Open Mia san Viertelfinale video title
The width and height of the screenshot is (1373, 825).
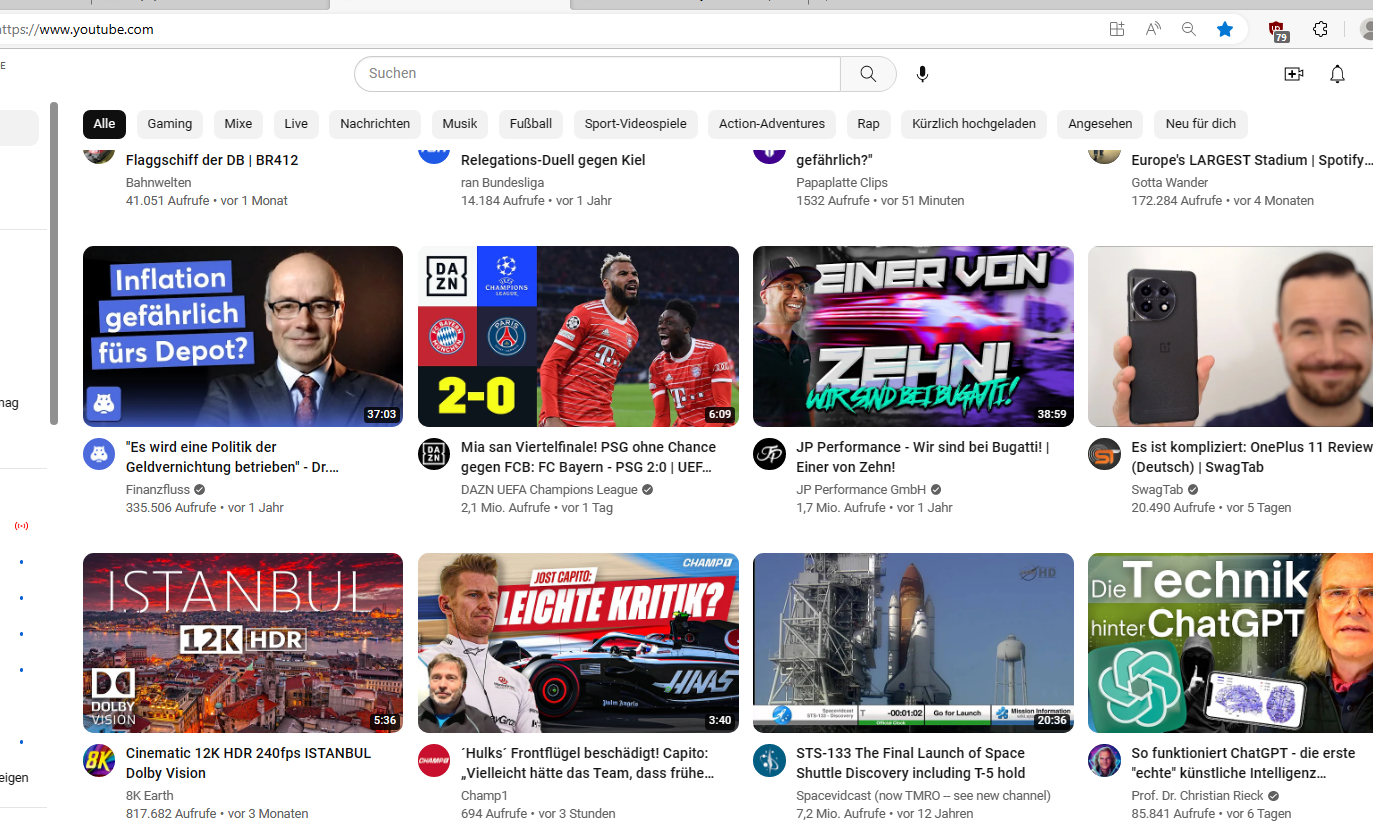point(588,457)
